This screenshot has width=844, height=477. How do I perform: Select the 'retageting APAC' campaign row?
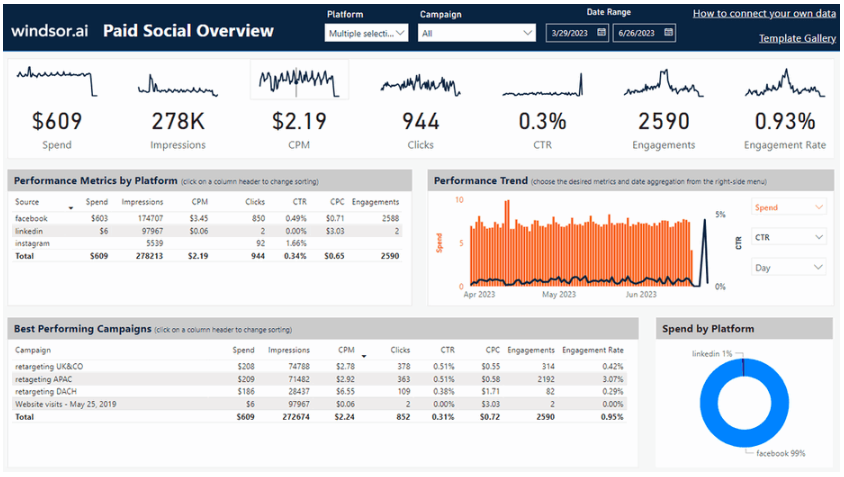(320, 379)
